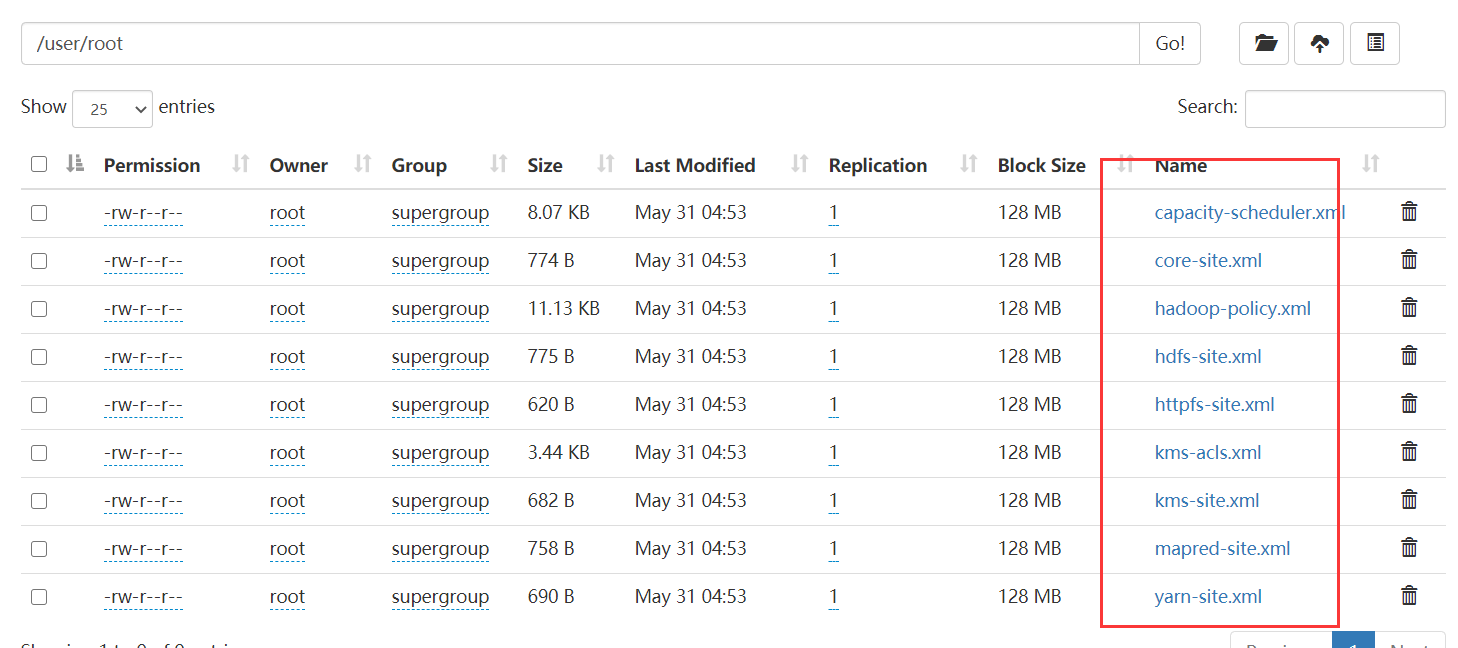The width and height of the screenshot is (1458, 648).
Task: Click the /user/root path input field
Action: (580, 44)
